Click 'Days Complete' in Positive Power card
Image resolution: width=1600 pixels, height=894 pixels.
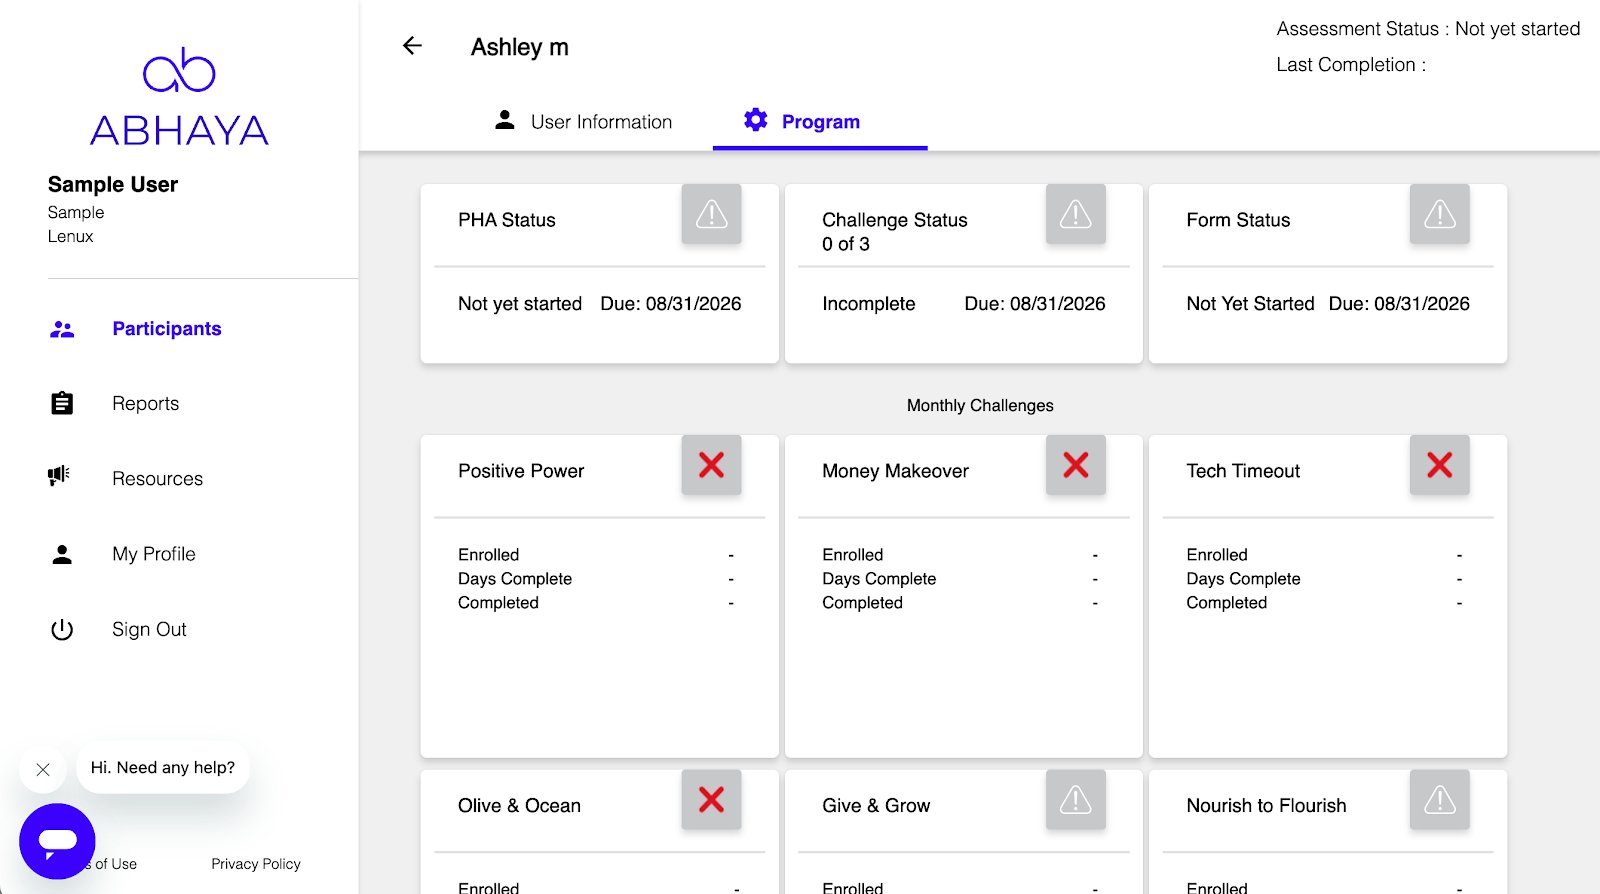(x=515, y=579)
